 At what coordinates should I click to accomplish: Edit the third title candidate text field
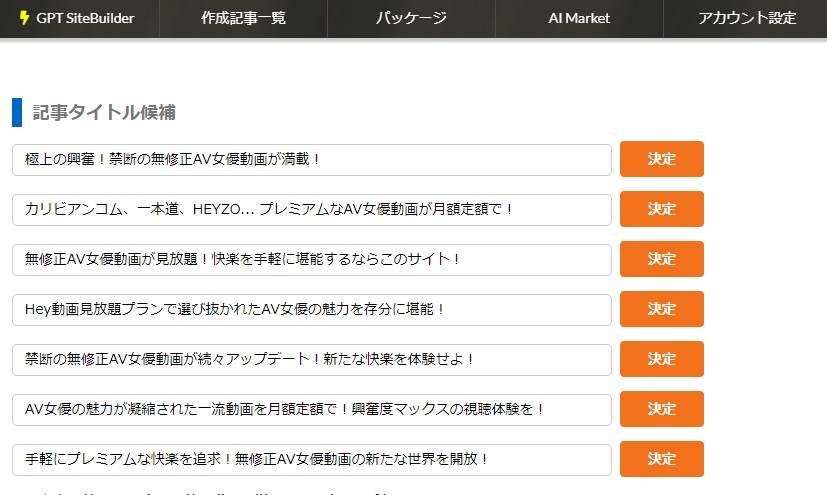click(311, 259)
